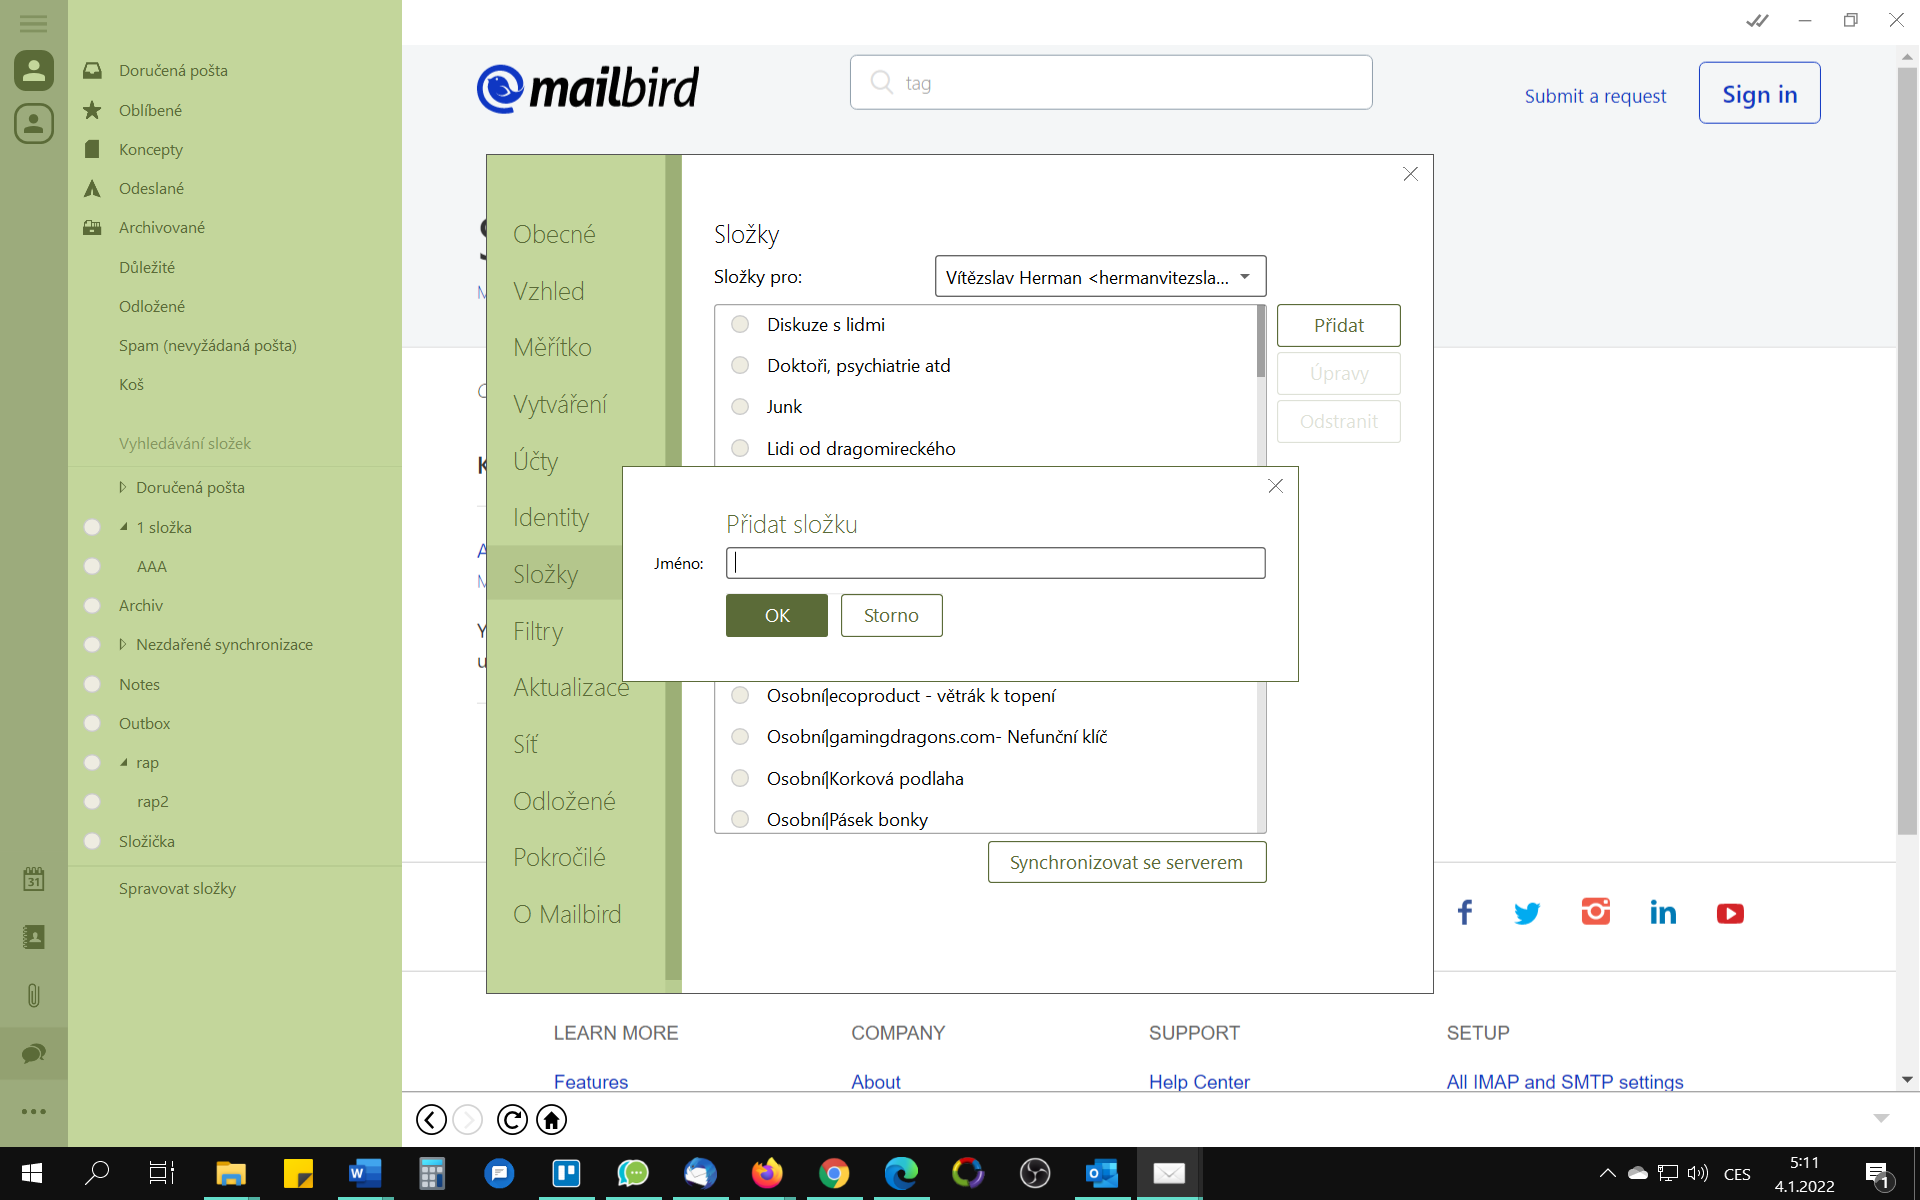Open the contacts book sidebar icon
The image size is (1920, 1200).
[33, 937]
